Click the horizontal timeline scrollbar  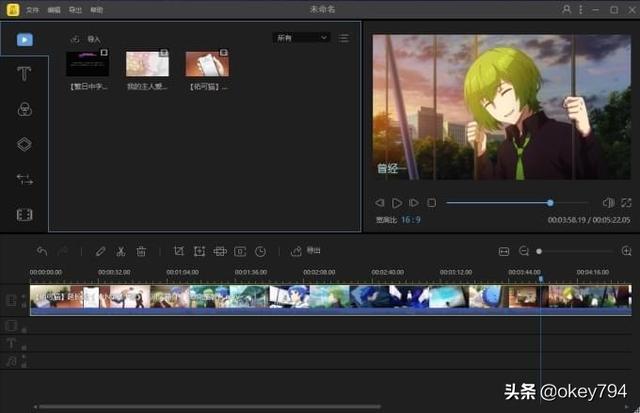click(x=210, y=406)
